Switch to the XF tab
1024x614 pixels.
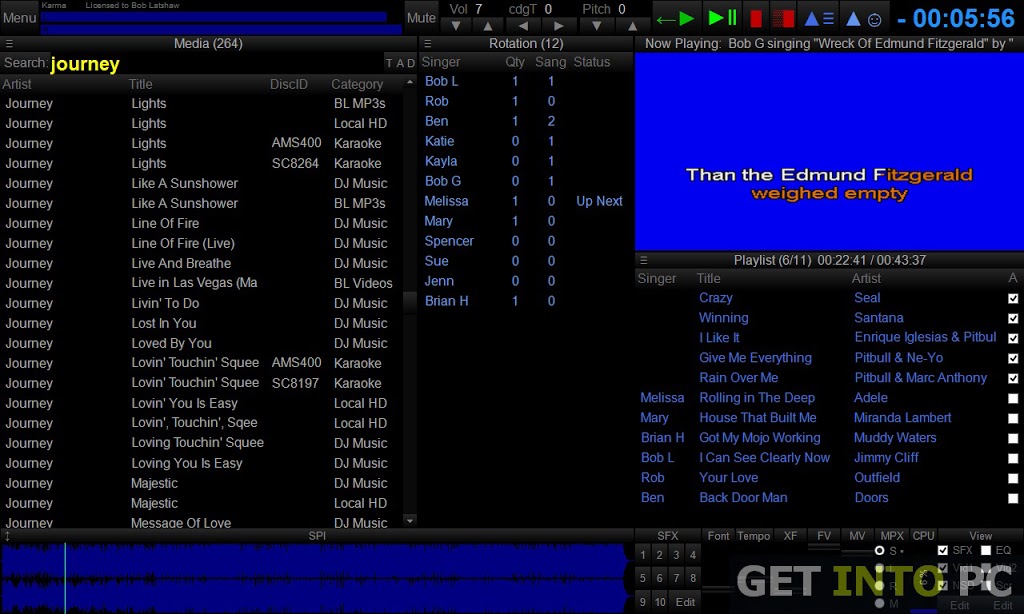(x=790, y=536)
